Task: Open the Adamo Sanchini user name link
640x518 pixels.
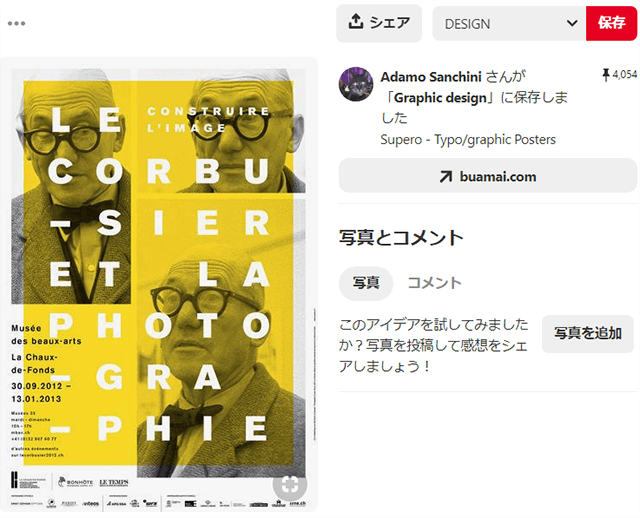Action: point(431,77)
